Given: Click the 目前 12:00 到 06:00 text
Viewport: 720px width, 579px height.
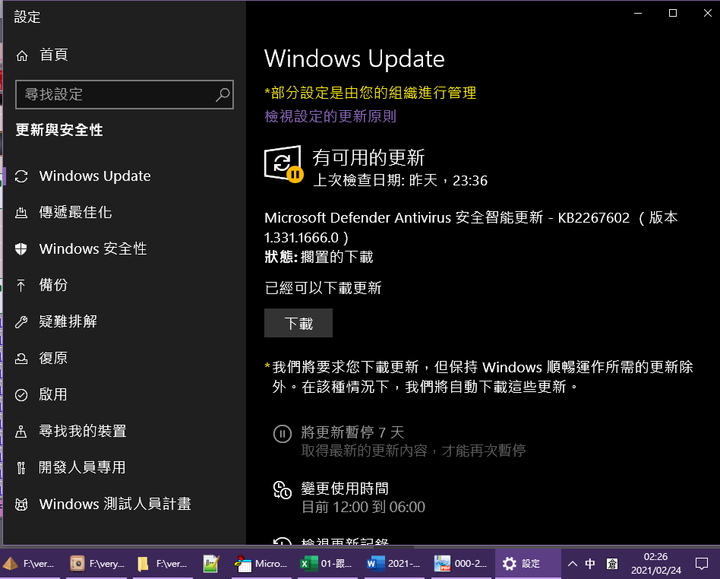Looking at the screenshot, I should [x=363, y=507].
